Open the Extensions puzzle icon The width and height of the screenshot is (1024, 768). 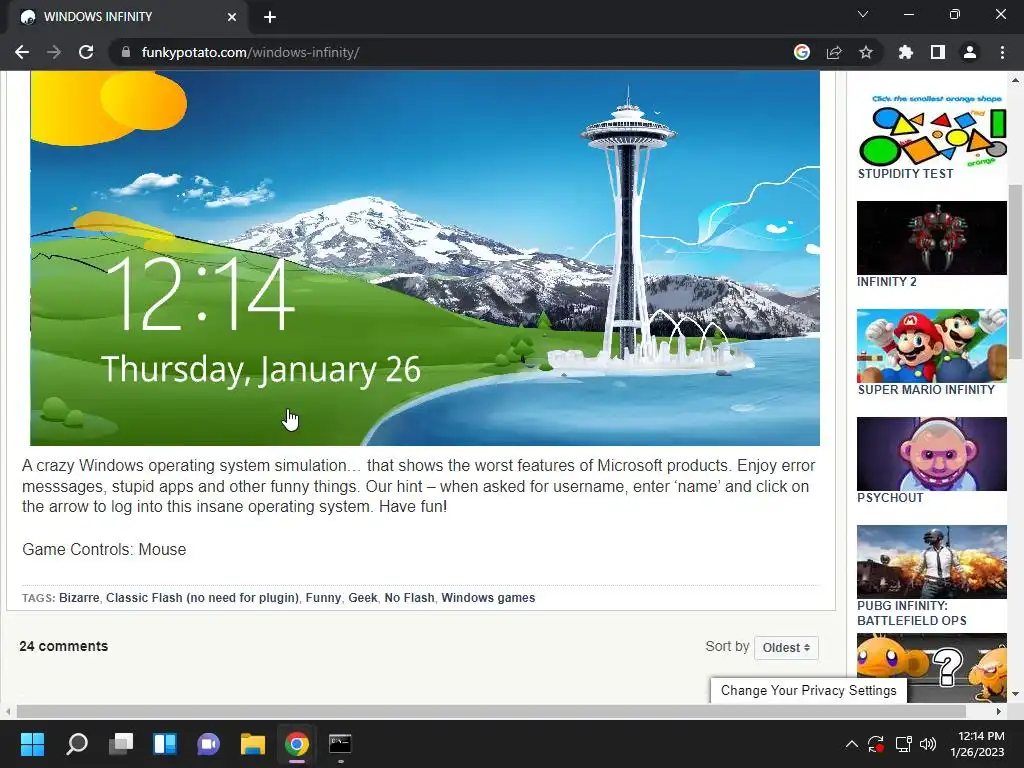906,52
